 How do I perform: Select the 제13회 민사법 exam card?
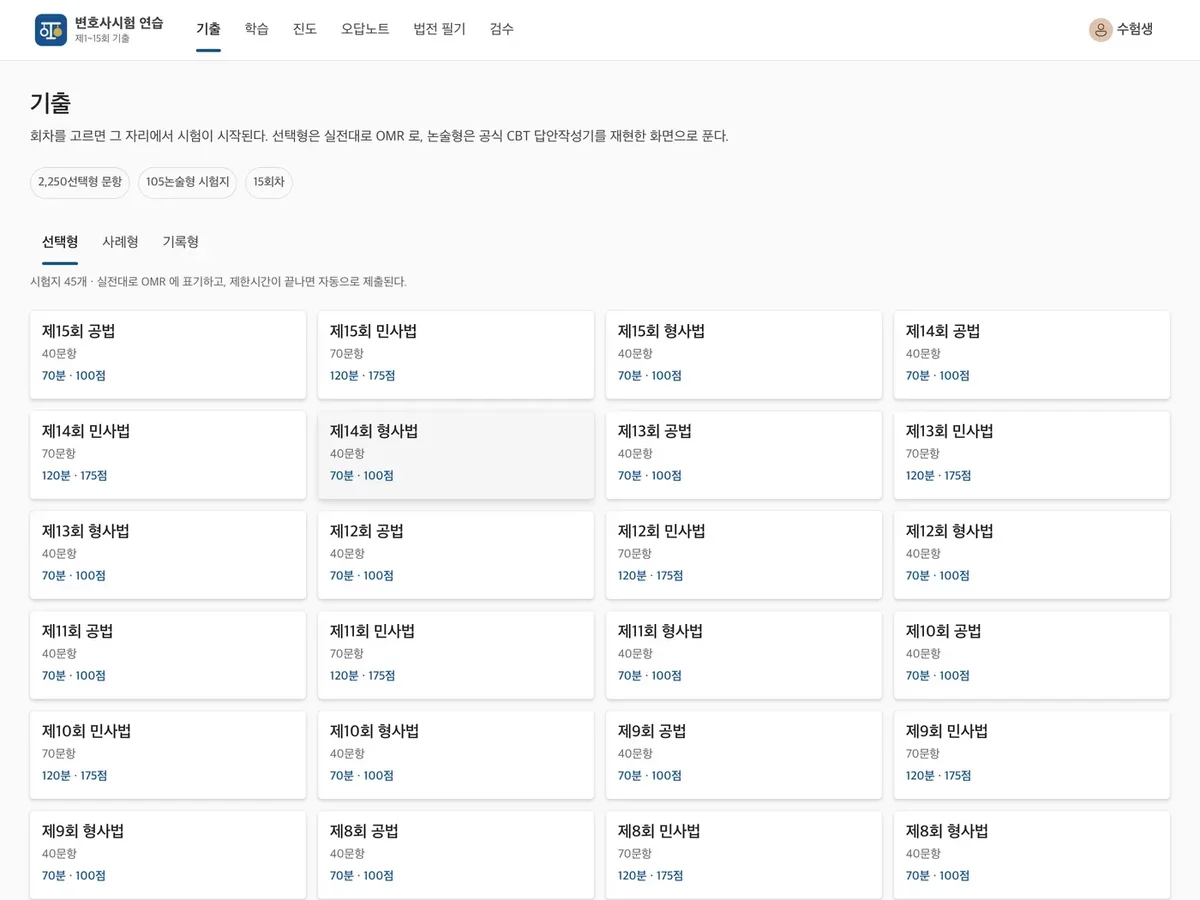click(1032, 455)
